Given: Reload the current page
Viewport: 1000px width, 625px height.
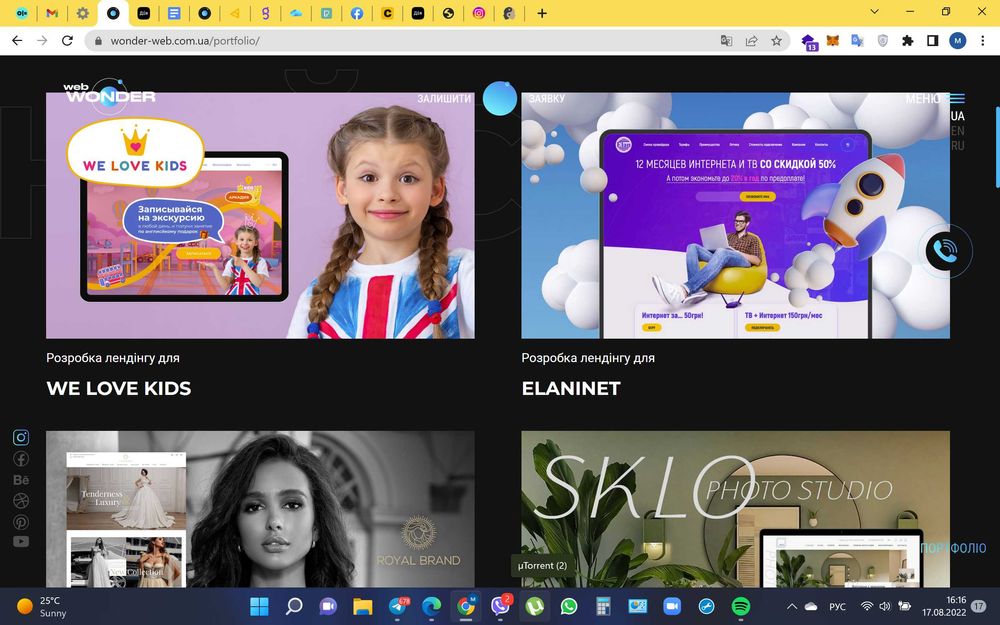Looking at the screenshot, I should coord(67,41).
